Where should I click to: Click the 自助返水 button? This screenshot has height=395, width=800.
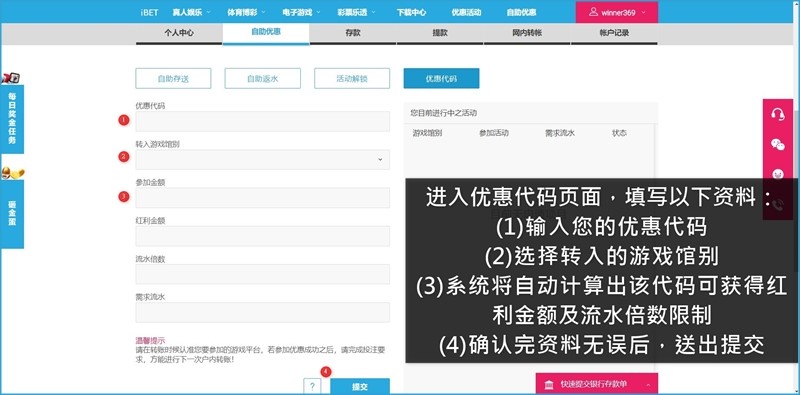(x=263, y=79)
